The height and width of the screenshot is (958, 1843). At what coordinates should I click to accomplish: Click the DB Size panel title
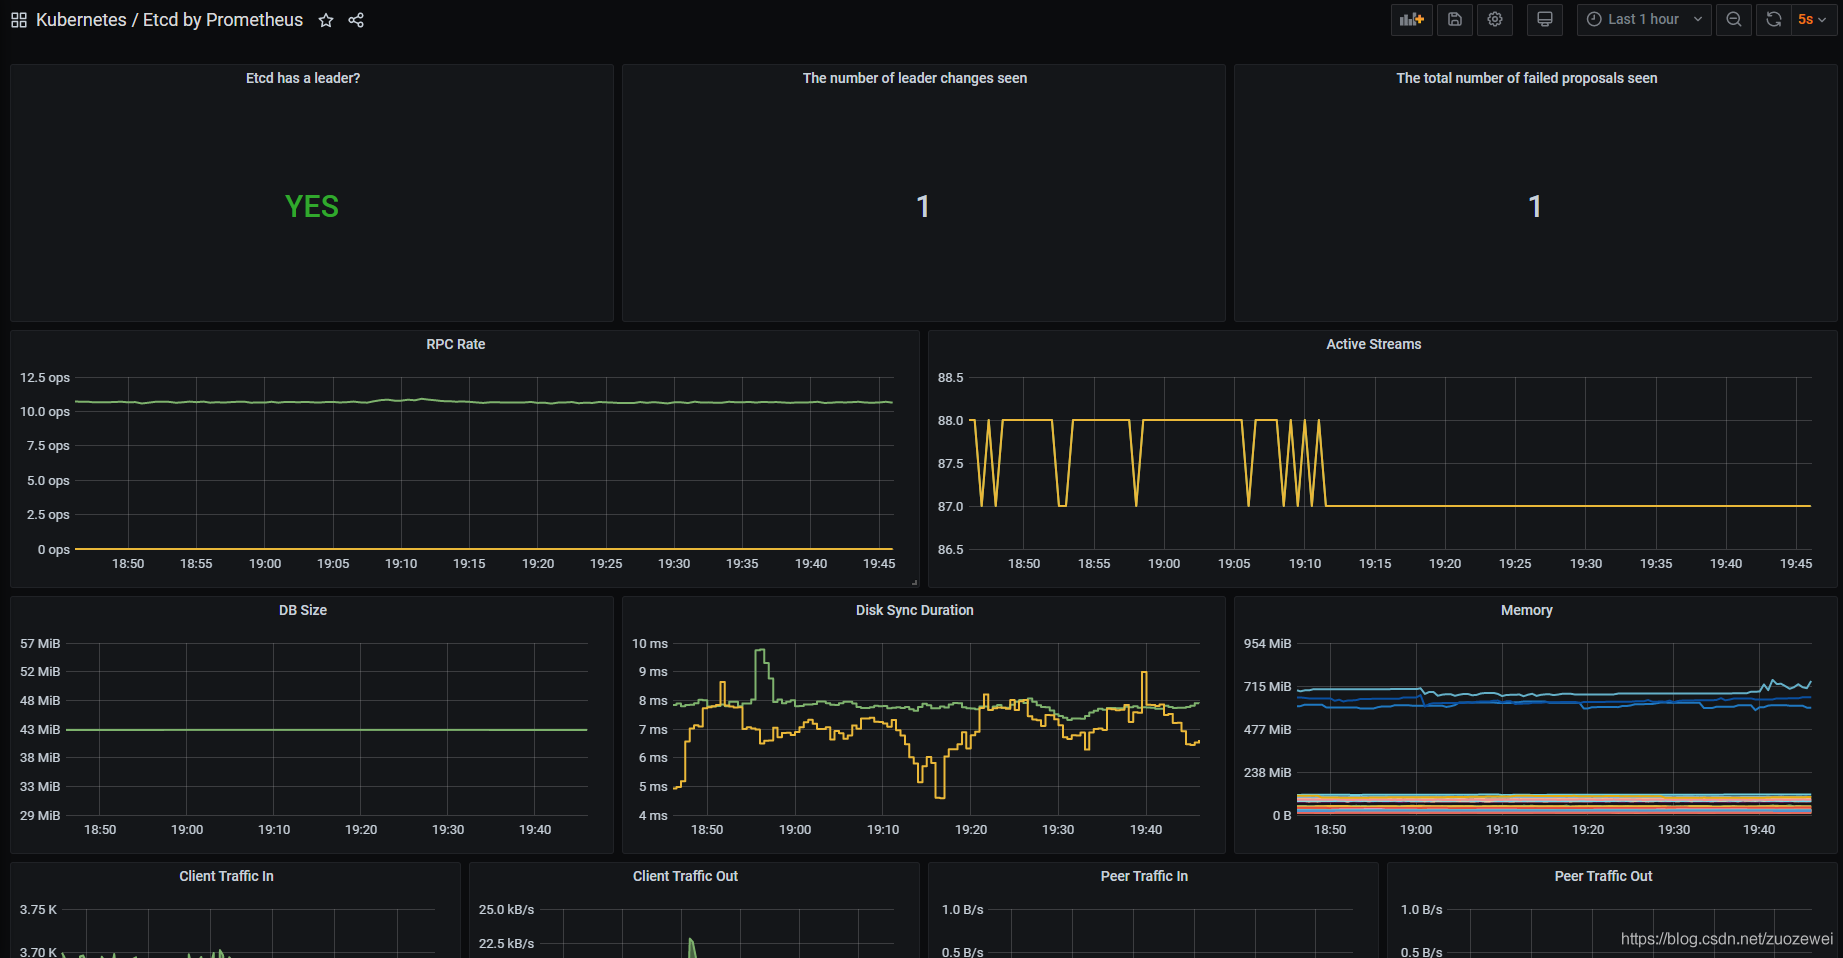click(x=303, y=610)
